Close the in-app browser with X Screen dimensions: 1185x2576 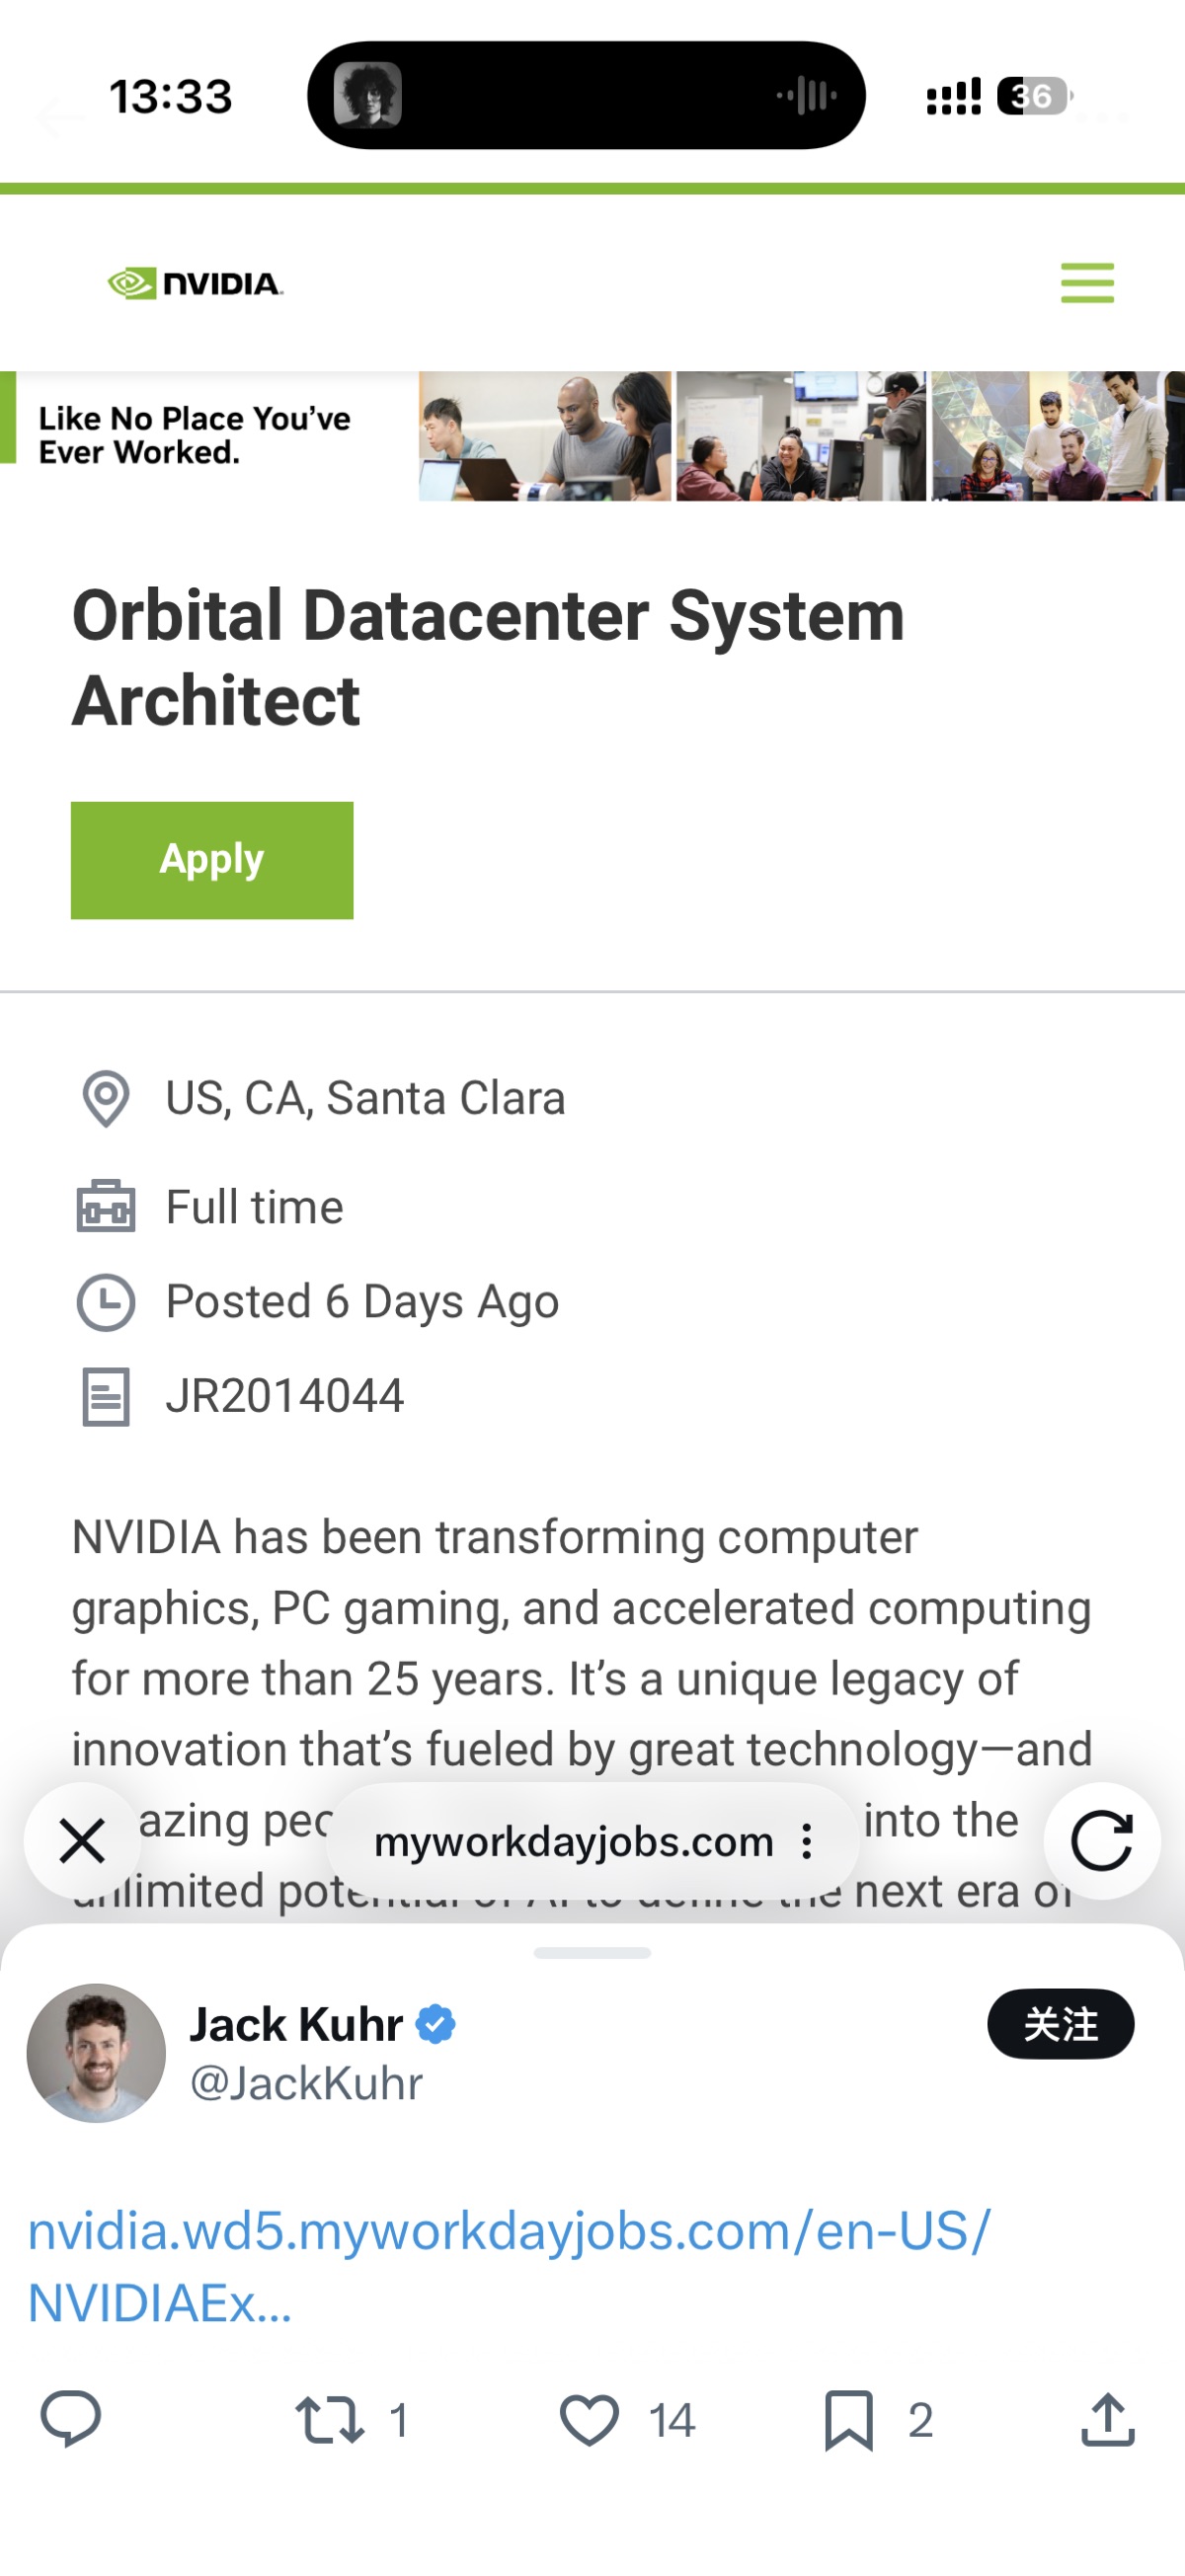point(82,1840)
